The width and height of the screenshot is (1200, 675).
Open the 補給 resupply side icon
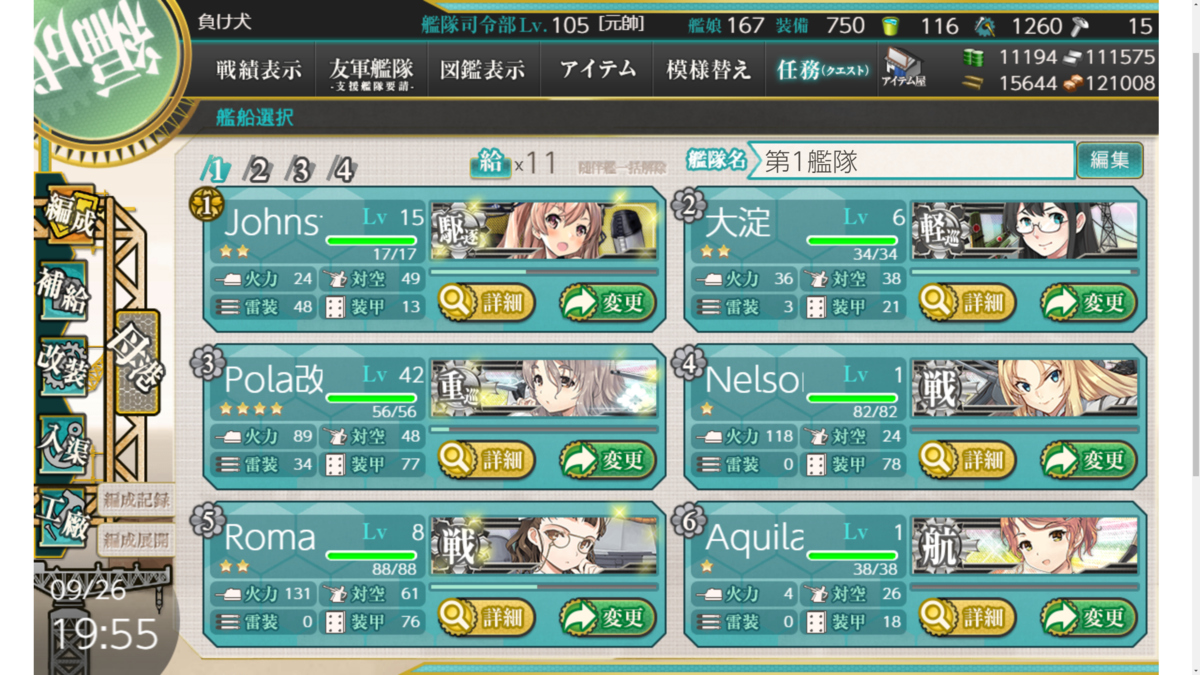click(x=64, y=290)
